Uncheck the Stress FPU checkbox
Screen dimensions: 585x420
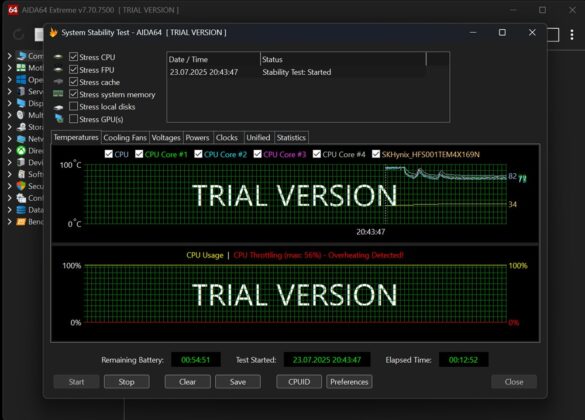(x=73, y=69)
